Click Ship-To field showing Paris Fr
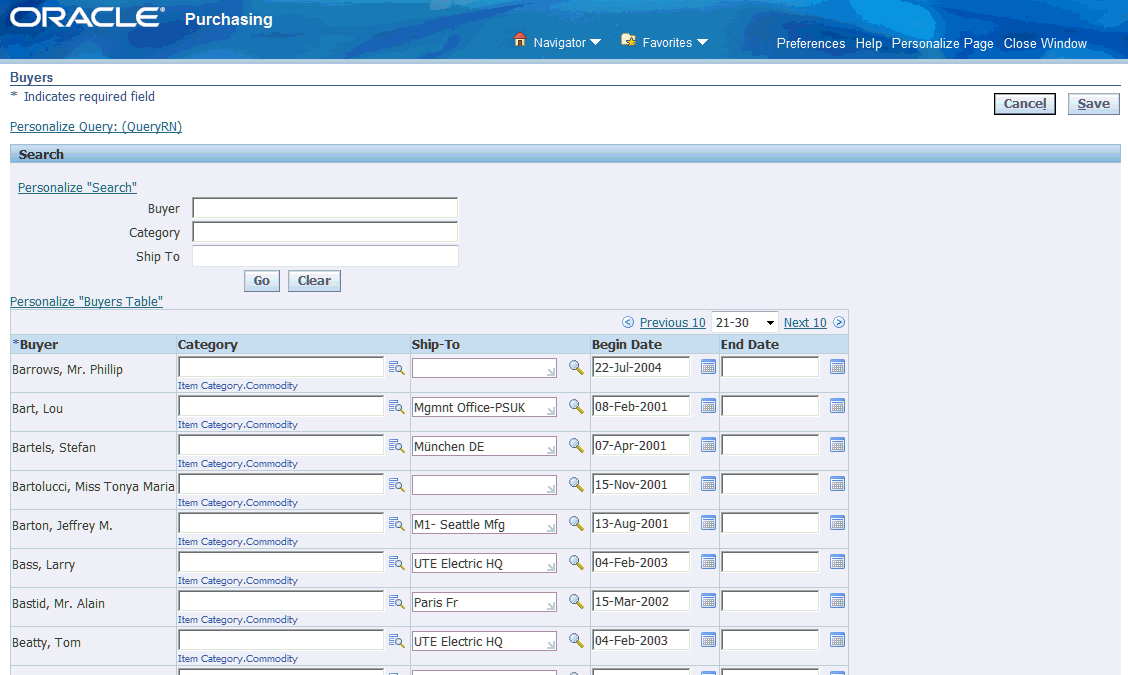 [484, 602]
